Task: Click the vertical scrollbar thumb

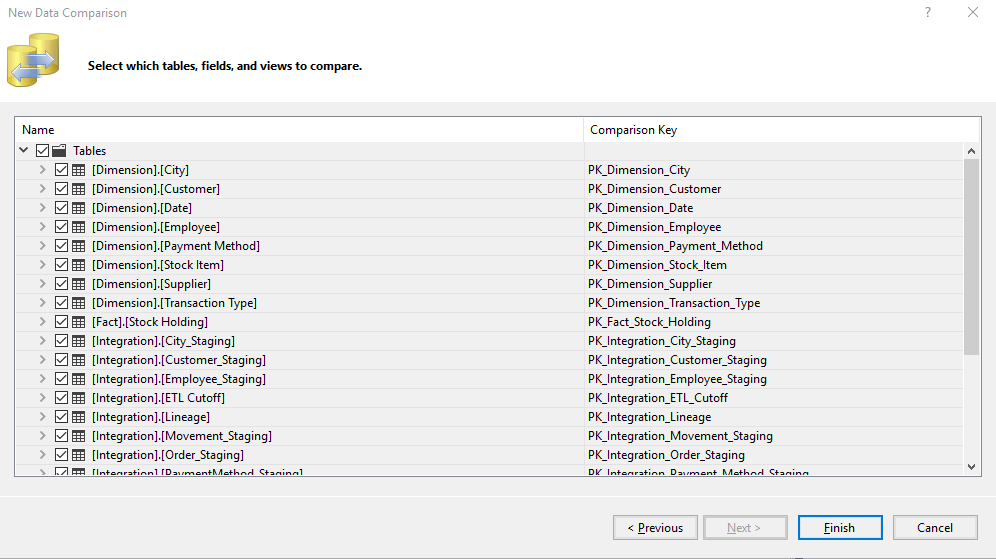Action: pos(971,257)
